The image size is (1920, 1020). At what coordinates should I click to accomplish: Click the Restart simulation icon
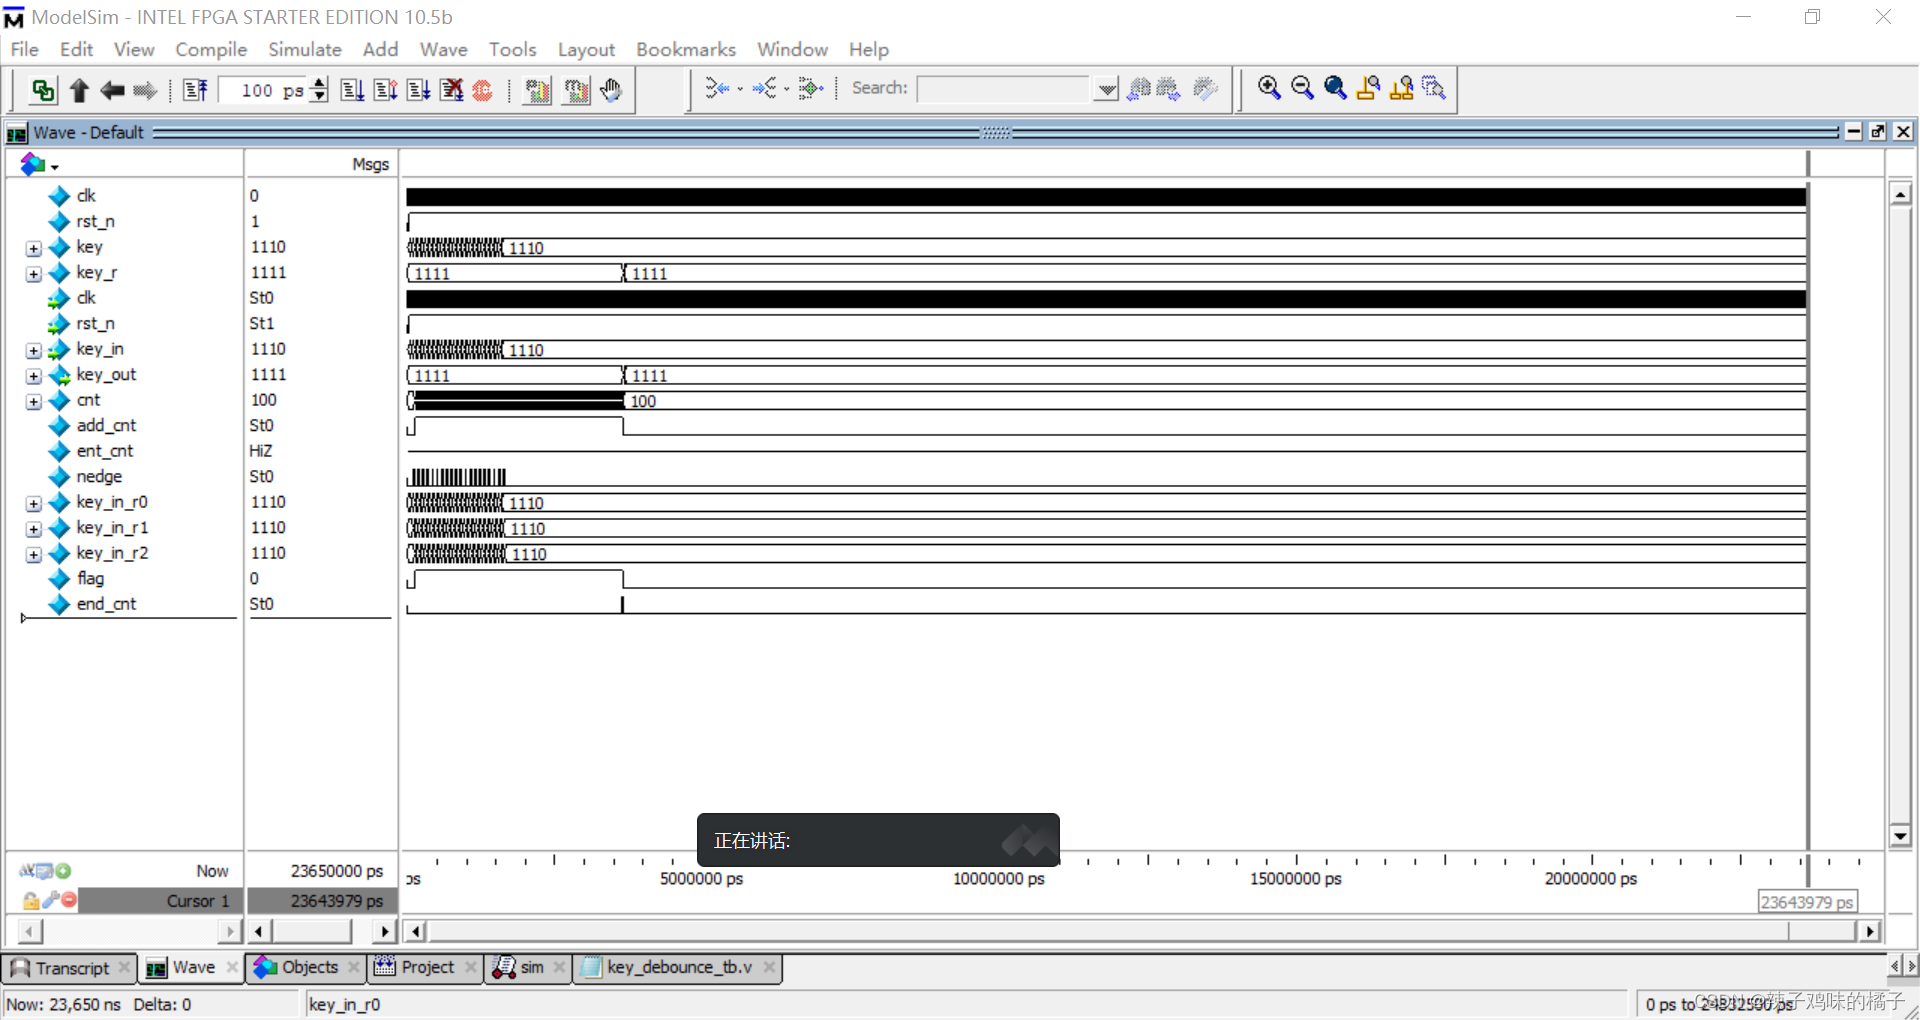[x=195, y=90]
